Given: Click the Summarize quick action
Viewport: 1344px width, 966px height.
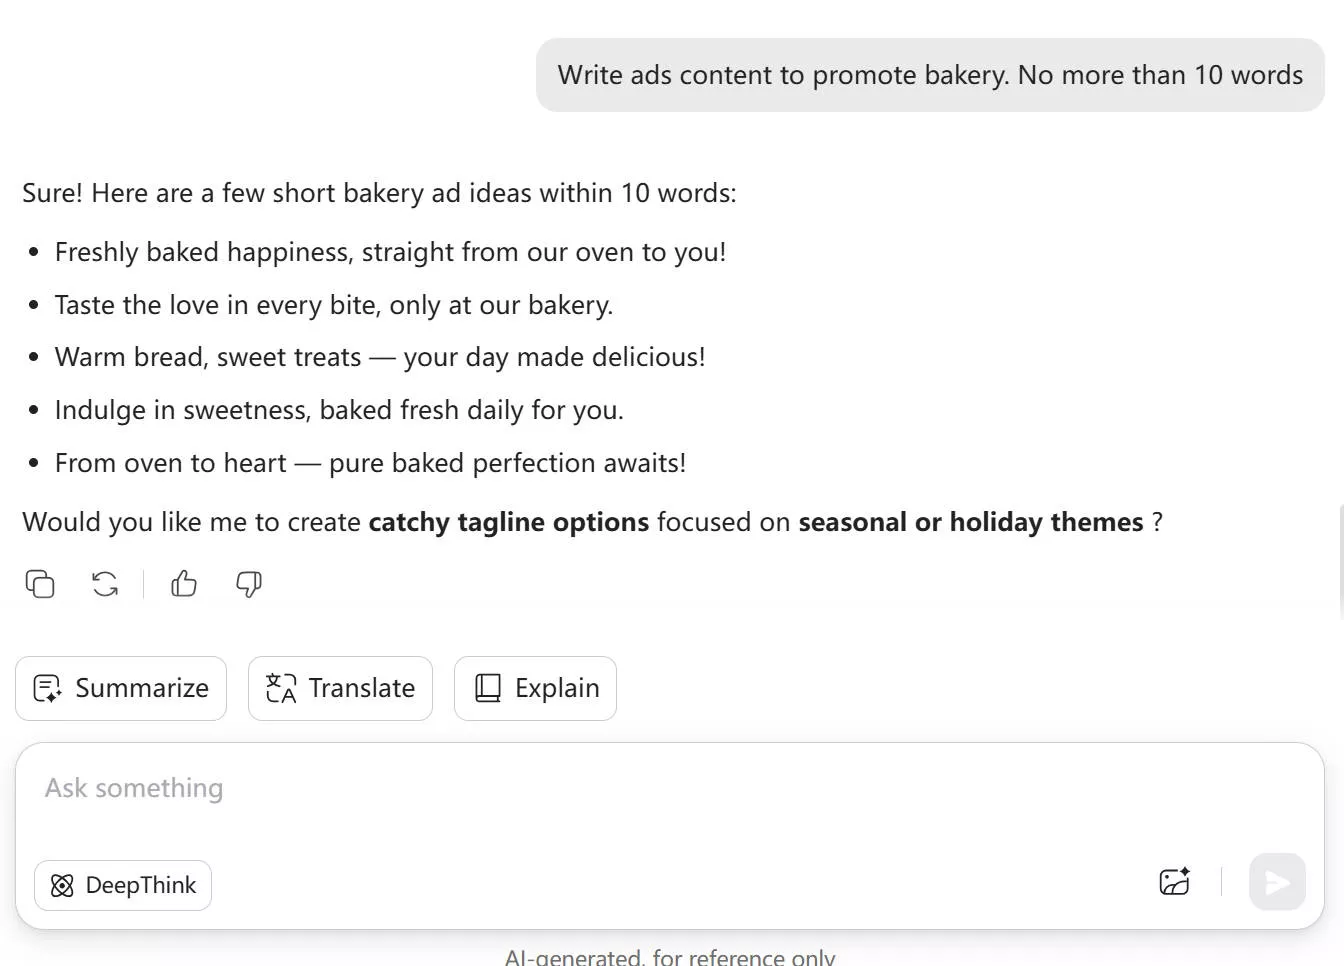Looking at the screenshot, I should coord(121,688).
